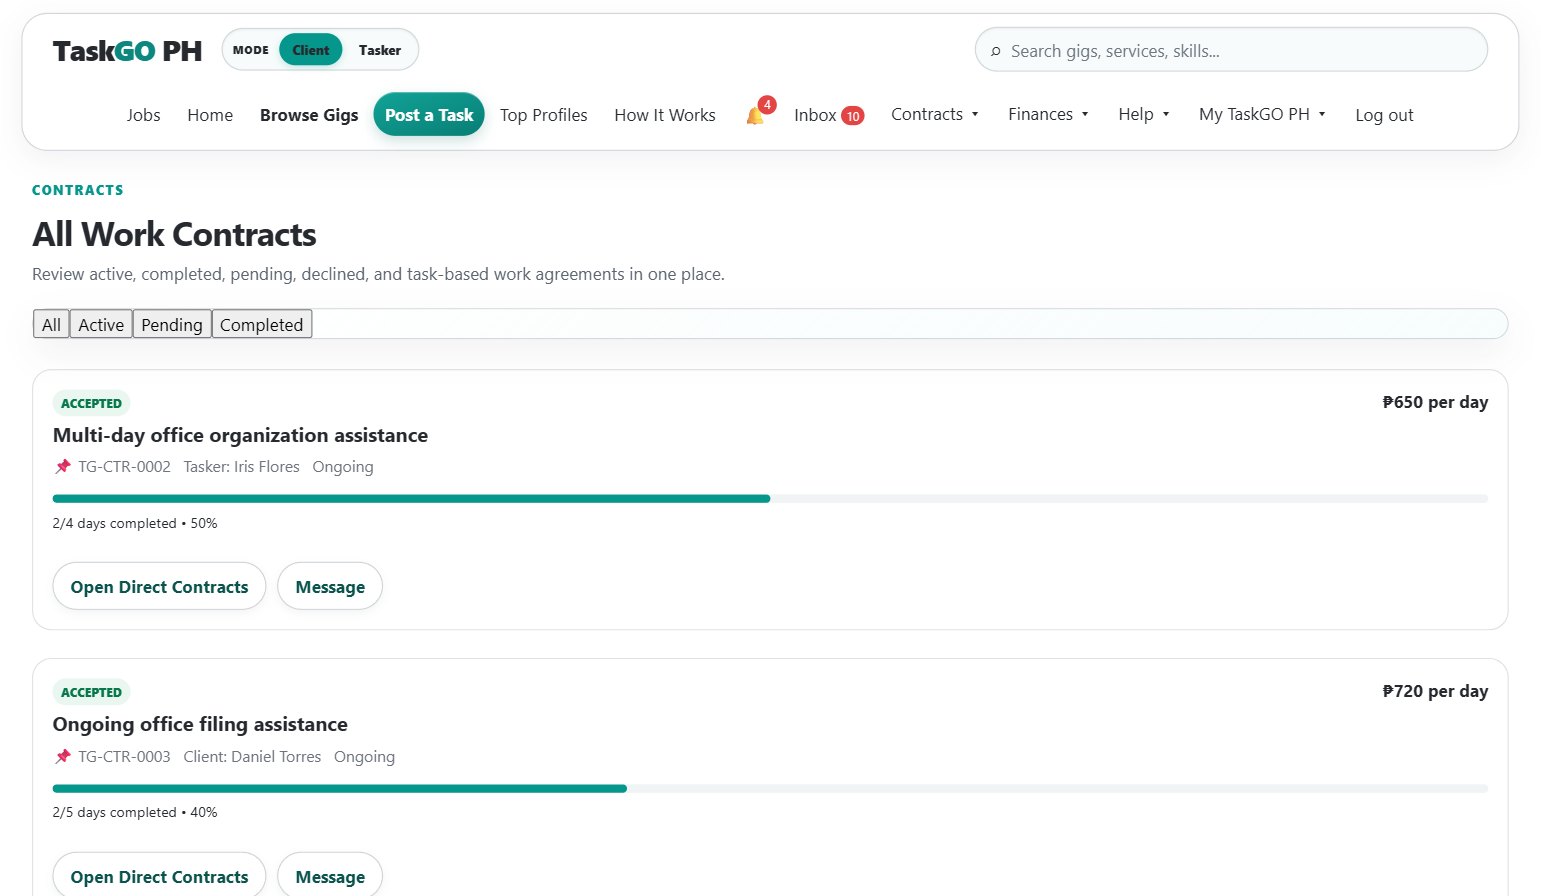Screen dimensions: 1541x896
Task: Click the 2/4 days completed • 50% text
Action: click(x=135, y=523)
